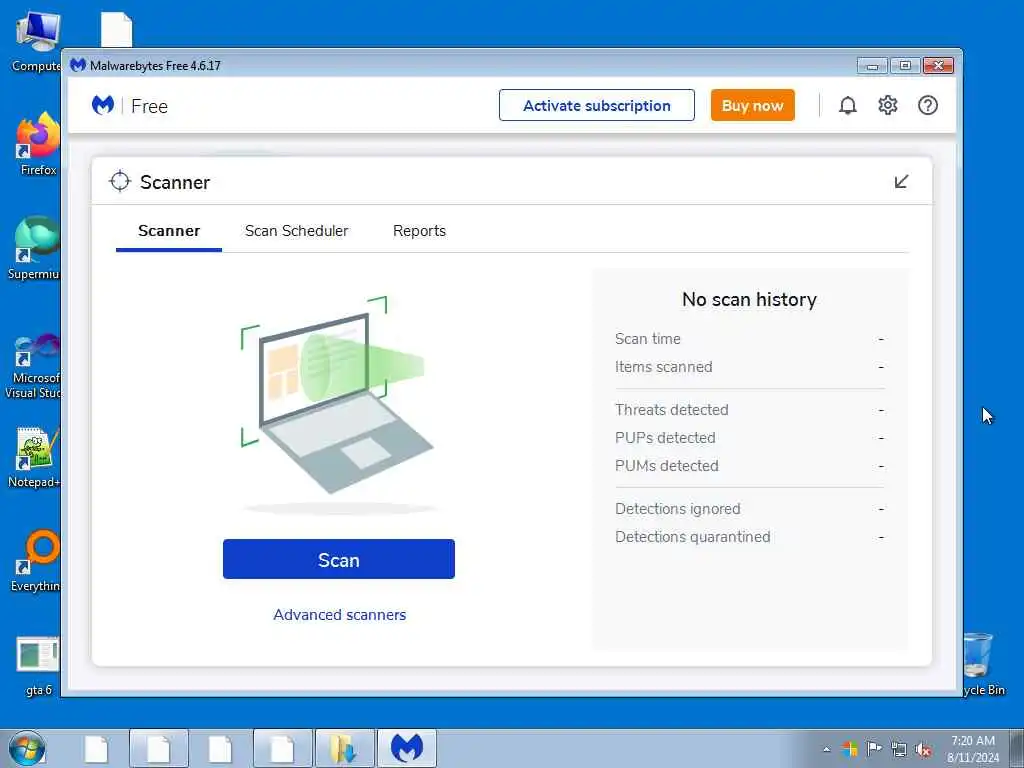Click the 'Free' edition label

point(149,106)
